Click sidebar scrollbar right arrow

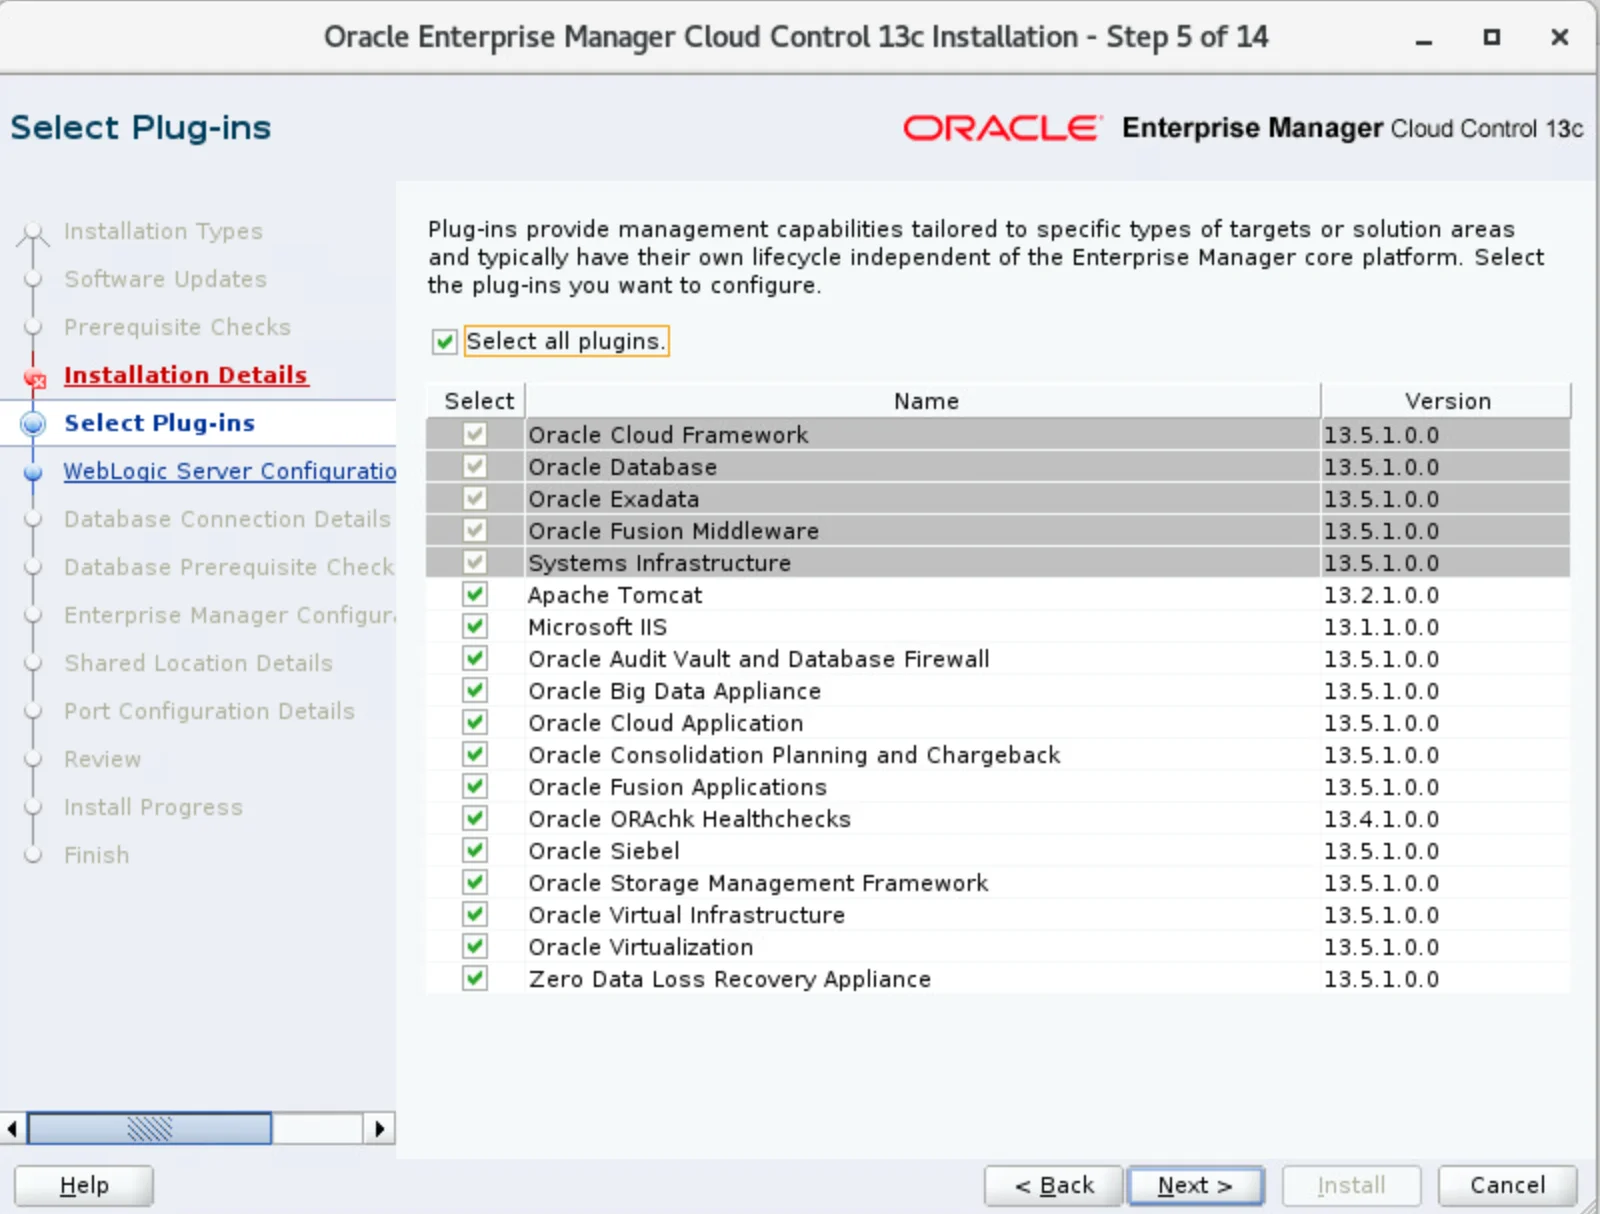coord(379,1129)
